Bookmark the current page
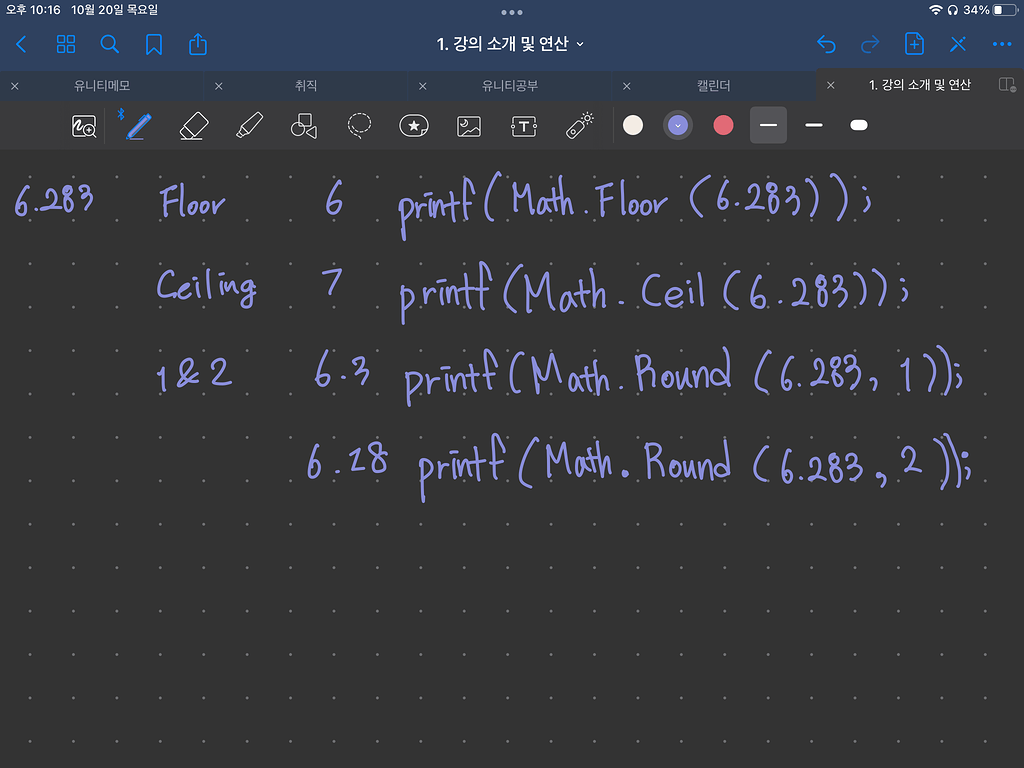Image resolution: width=1024 pixels, height=768 pixels. 153,44
